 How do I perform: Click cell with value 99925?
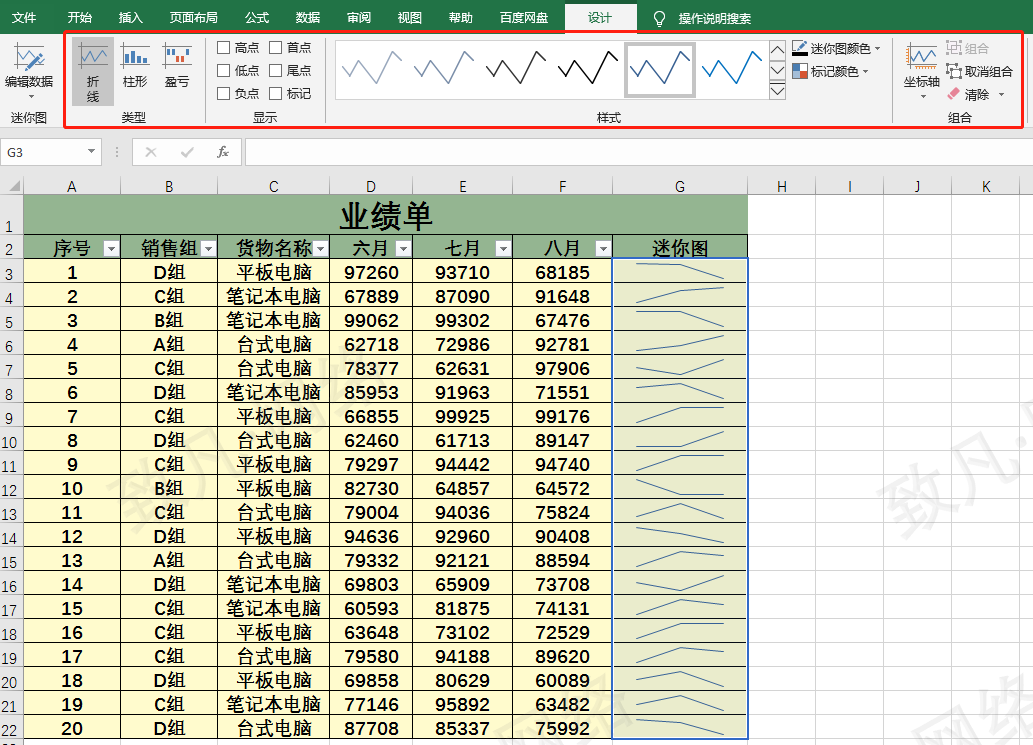(x=462, y=416)
